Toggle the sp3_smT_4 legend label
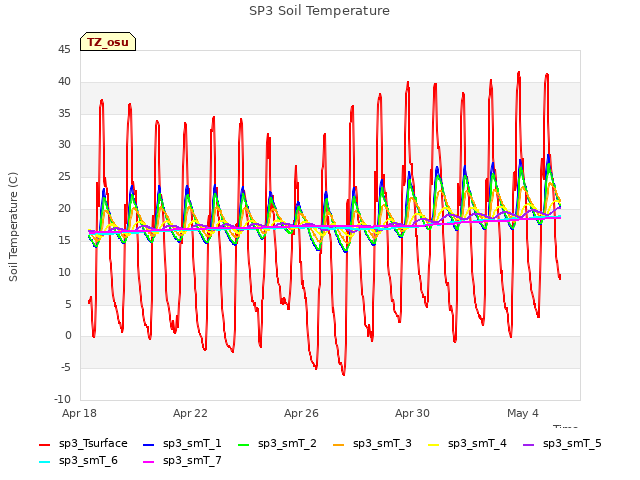640x480 pixels. (477, 444)
